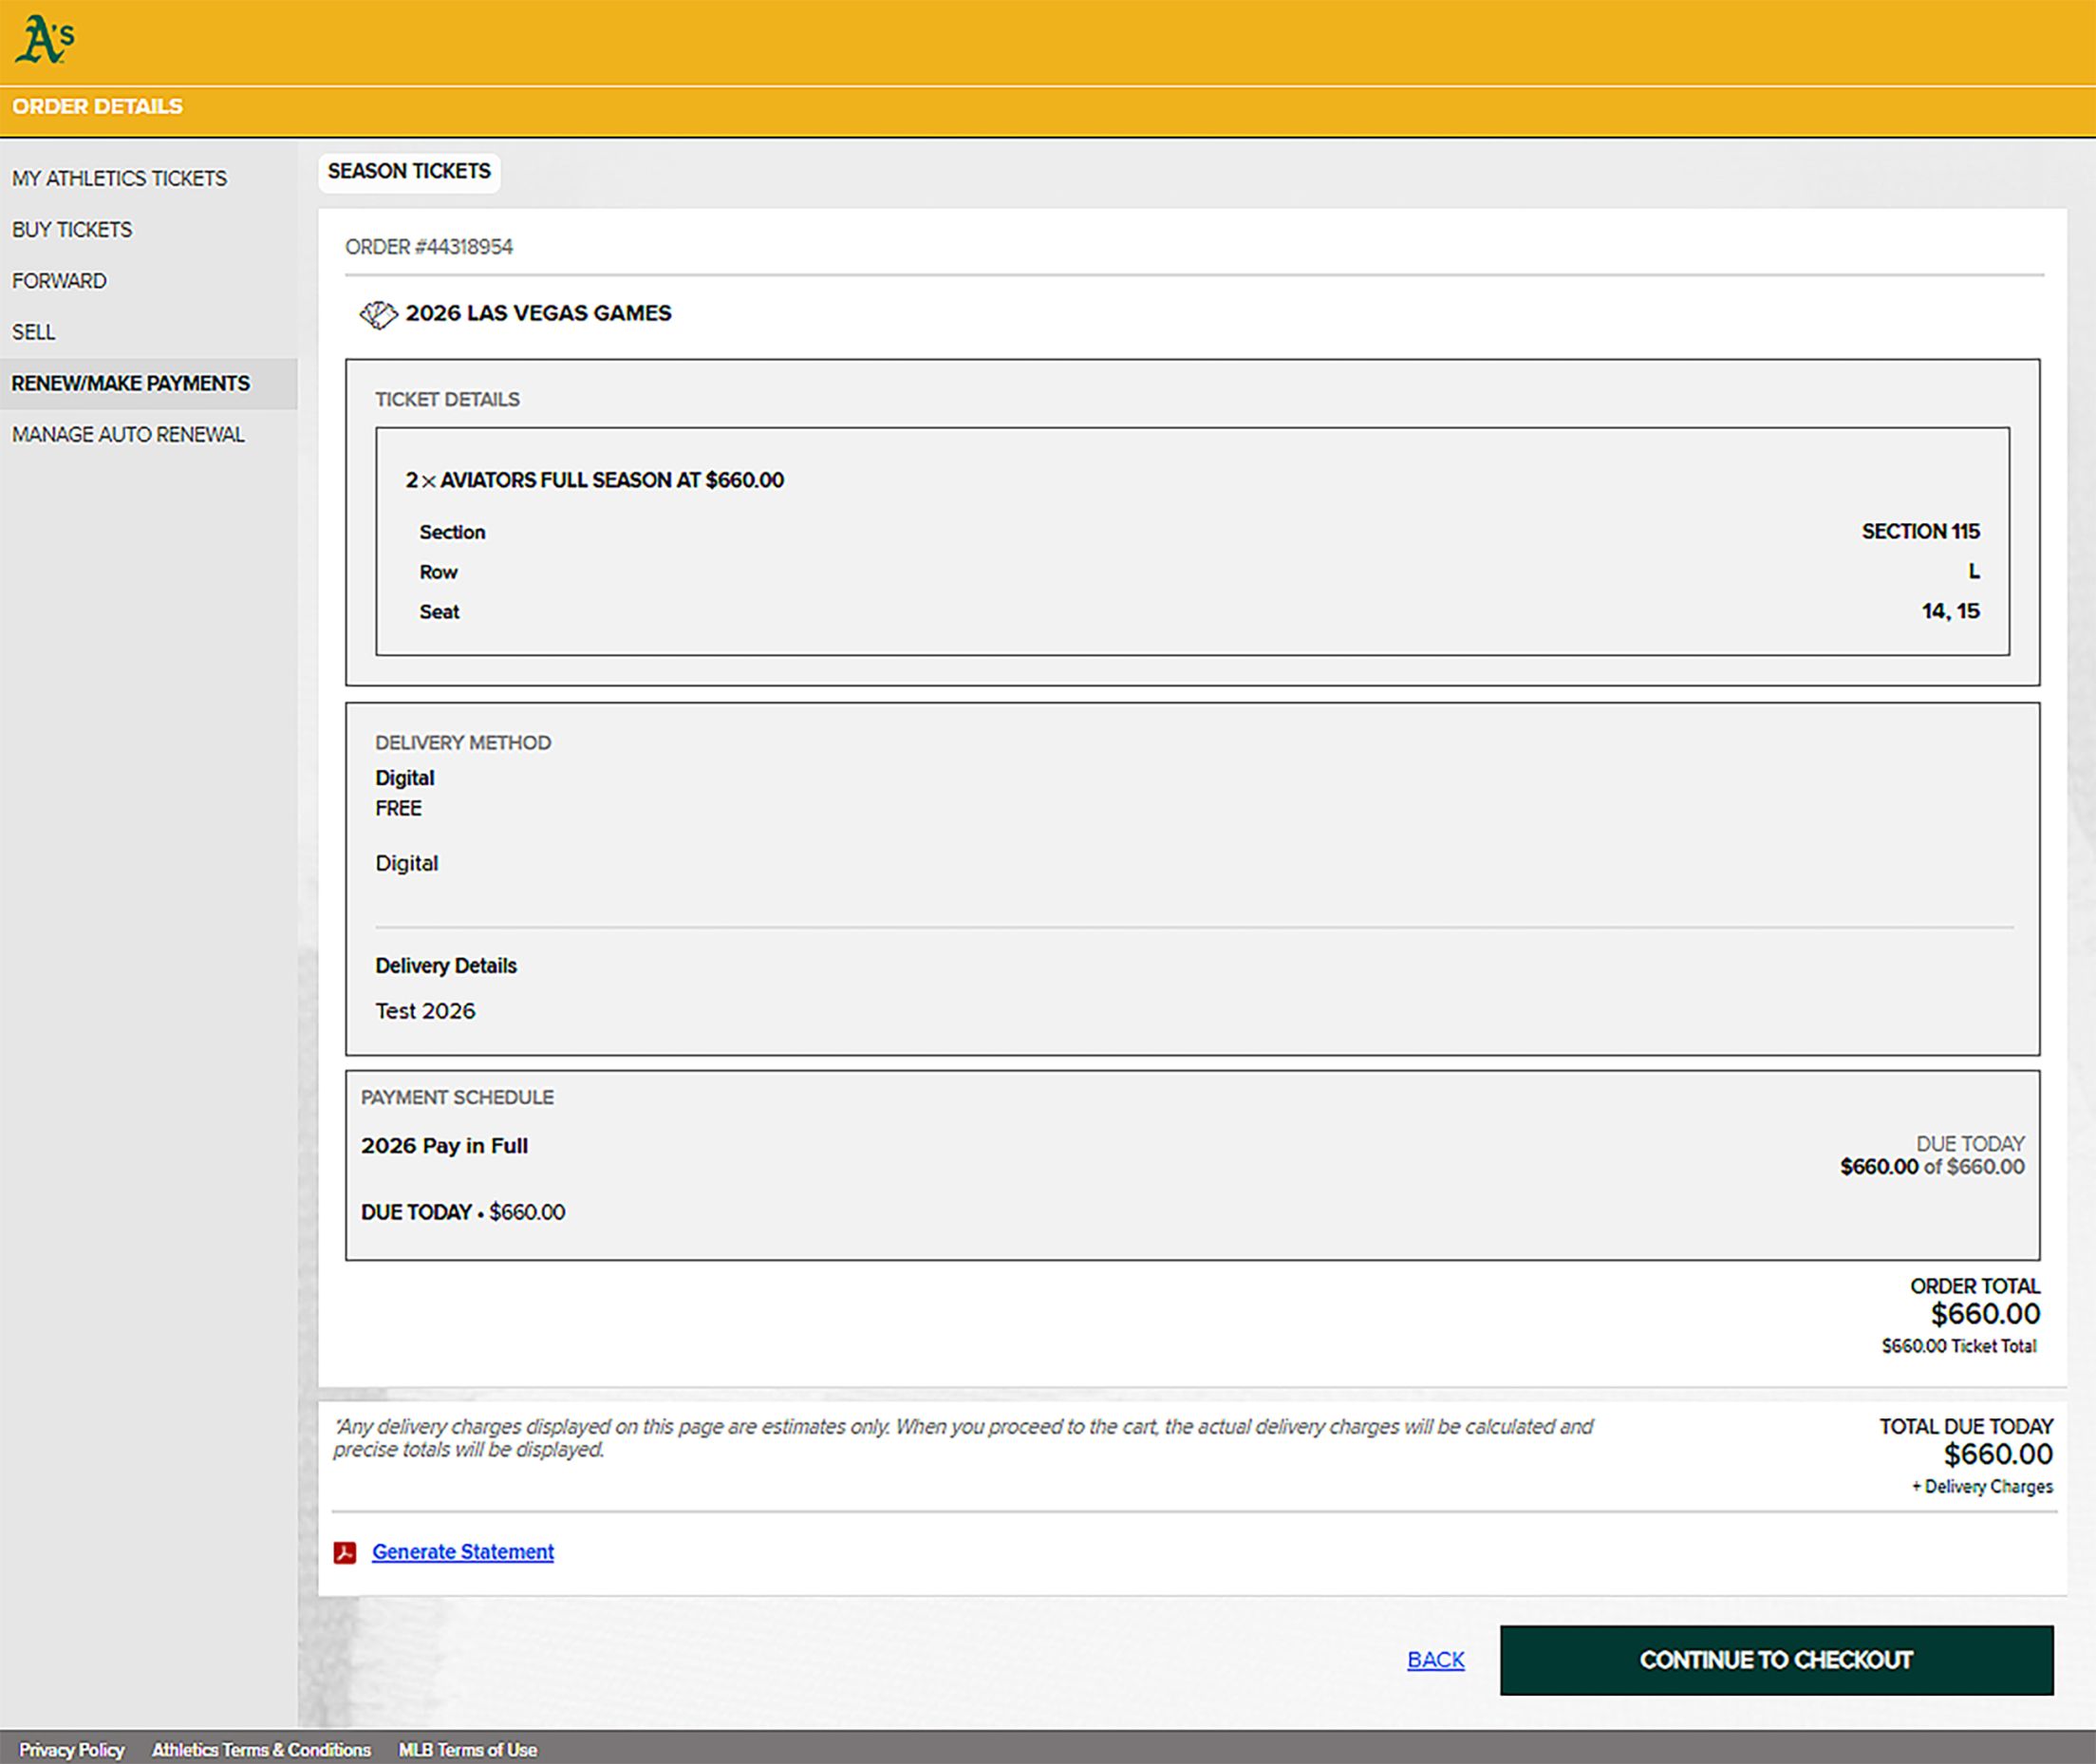
Task: Click the Back link
Action: click(1435, 1659)
